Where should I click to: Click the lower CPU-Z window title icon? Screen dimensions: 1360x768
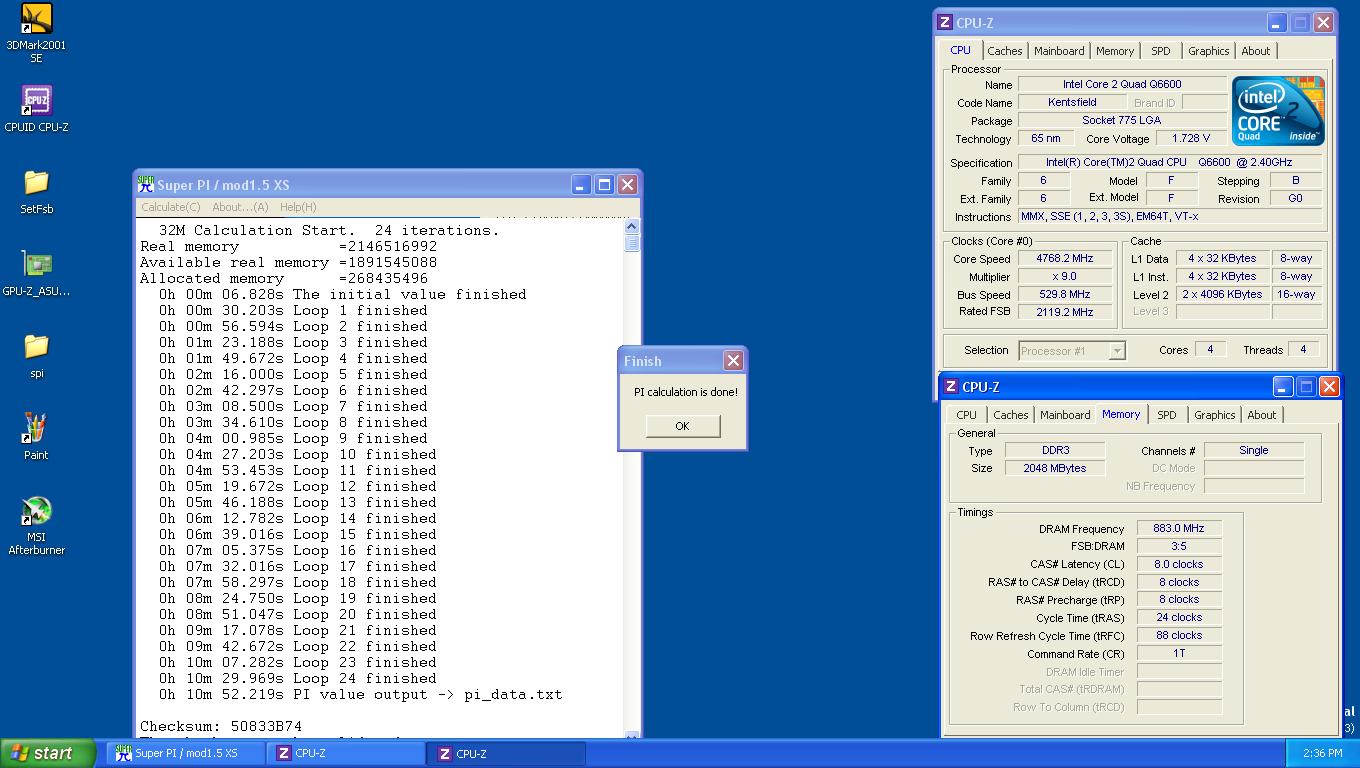950,386
